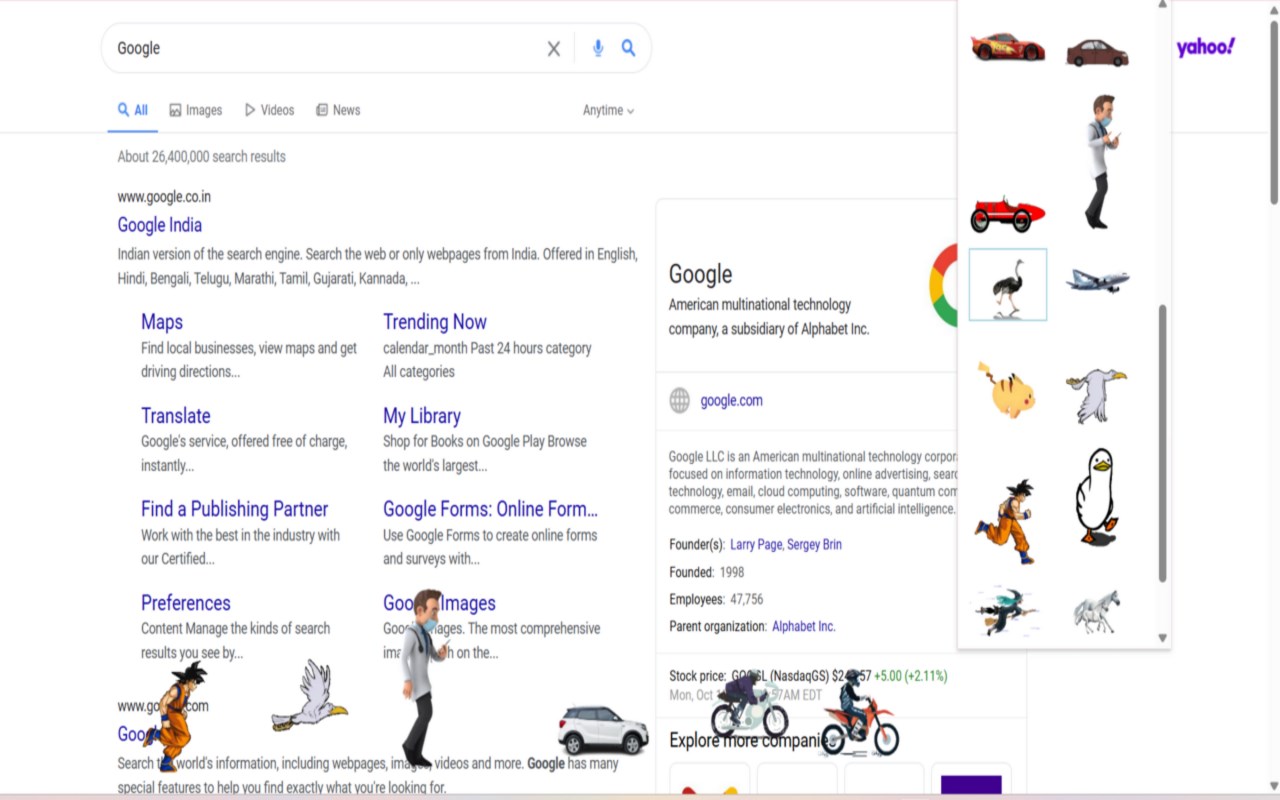This screenshot has height=800, width=1280.
Task: Open the Anytime filter dropdown
Action: point(608,110)
